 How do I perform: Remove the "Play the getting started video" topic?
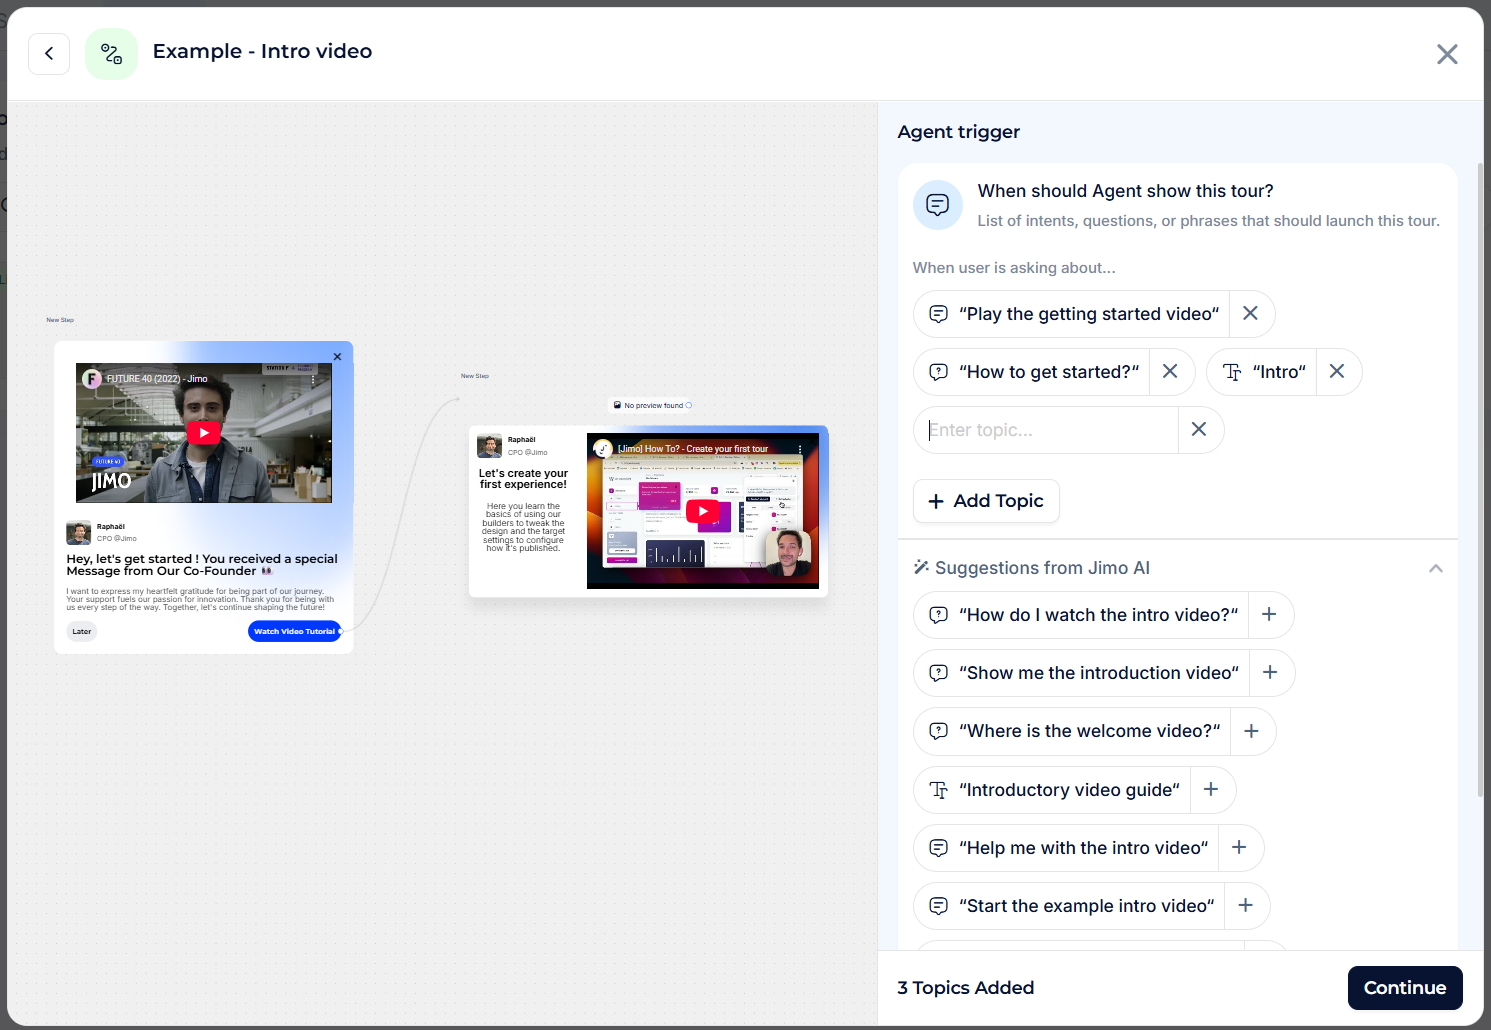tap(1250, 314)
